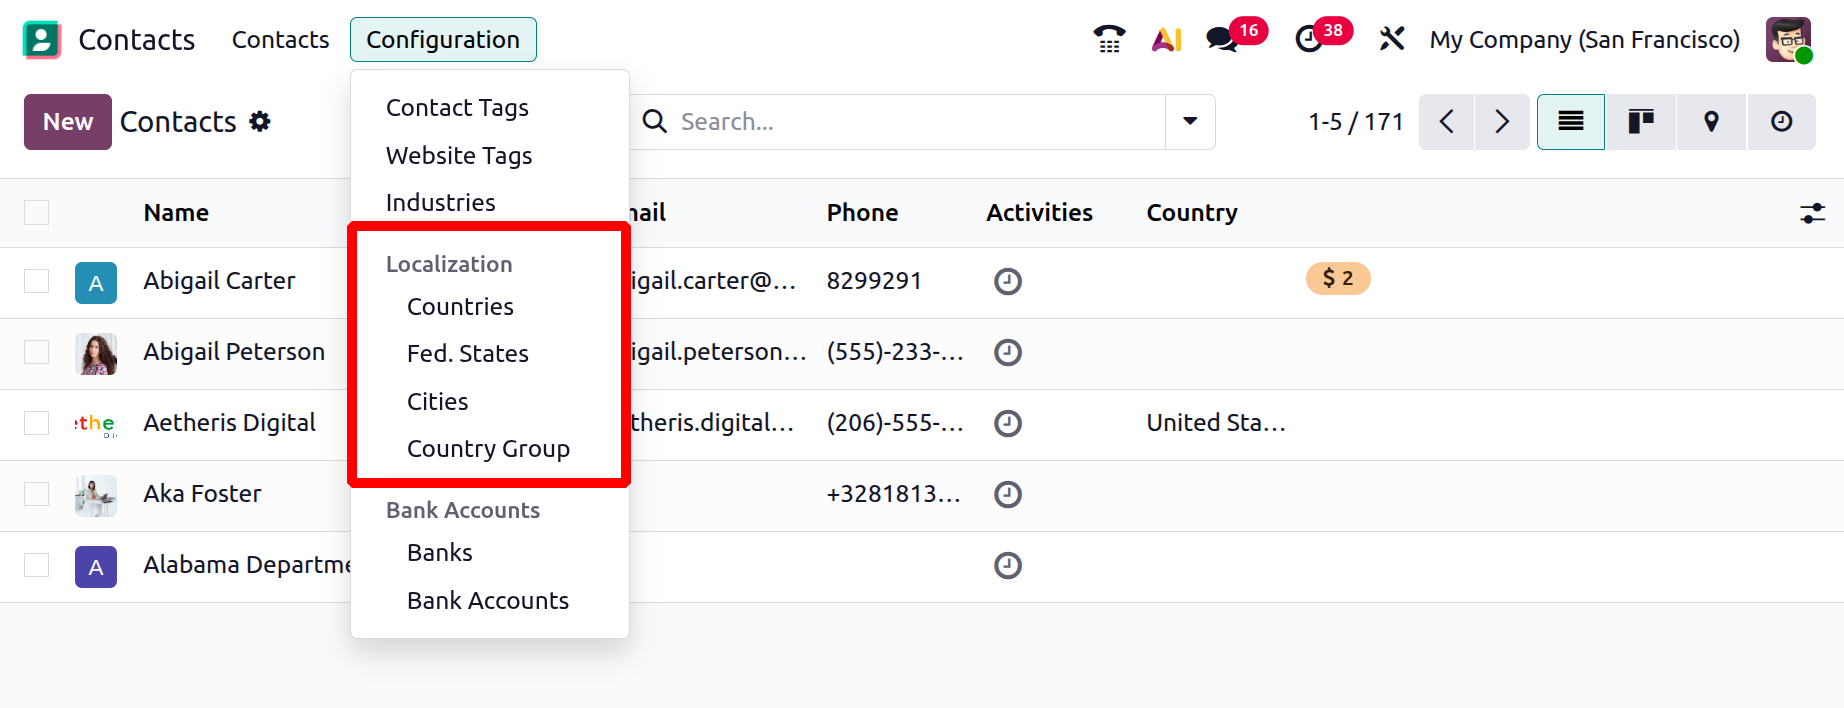Open the optional columns adjuster
1844x708 pixels.
(x=1812, y=213)
